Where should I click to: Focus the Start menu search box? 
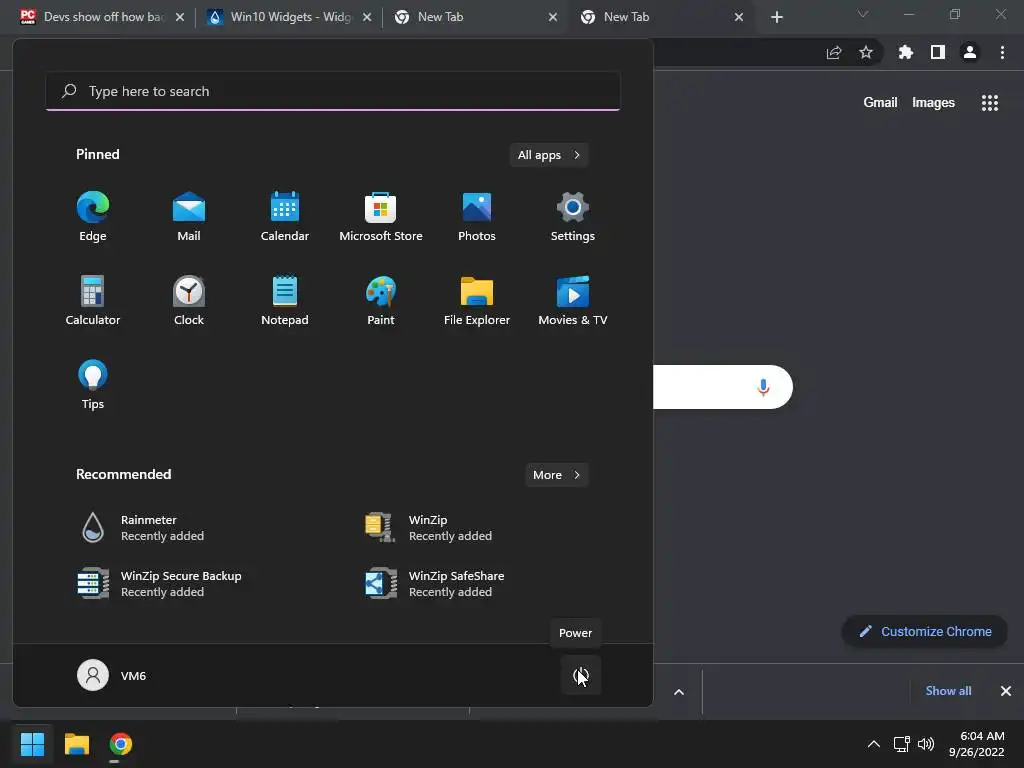click(x=333, y=91)
